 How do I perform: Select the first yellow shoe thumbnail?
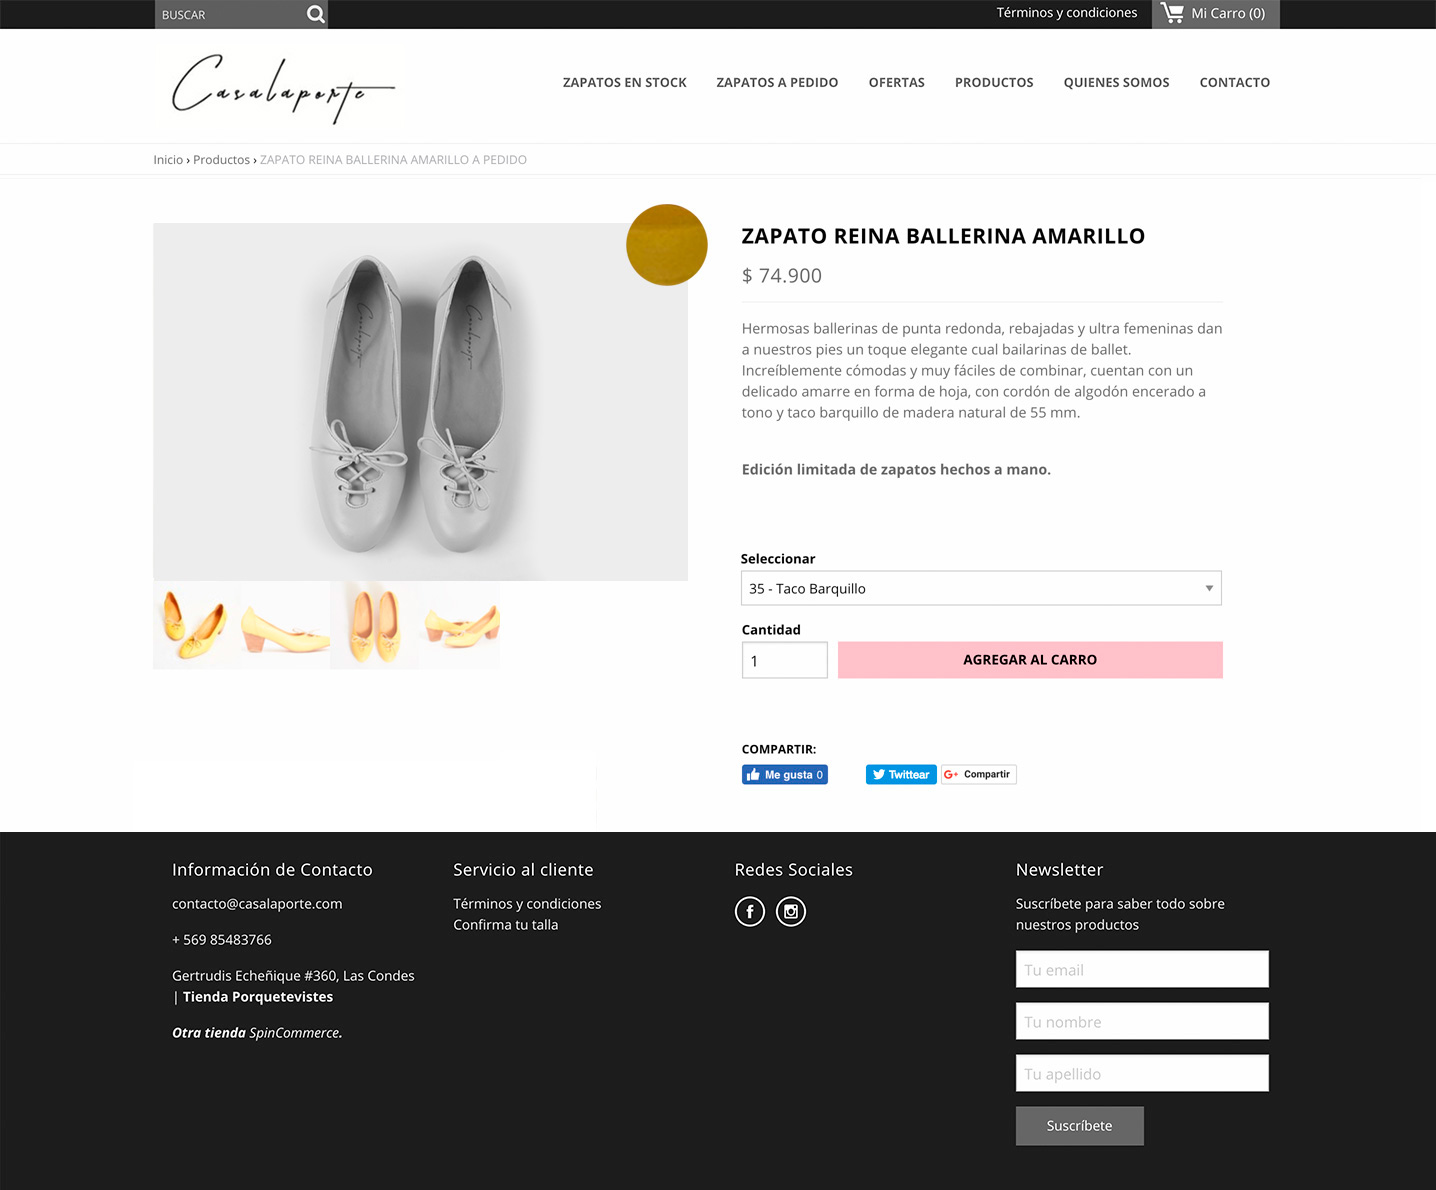(x=197, y=625)
